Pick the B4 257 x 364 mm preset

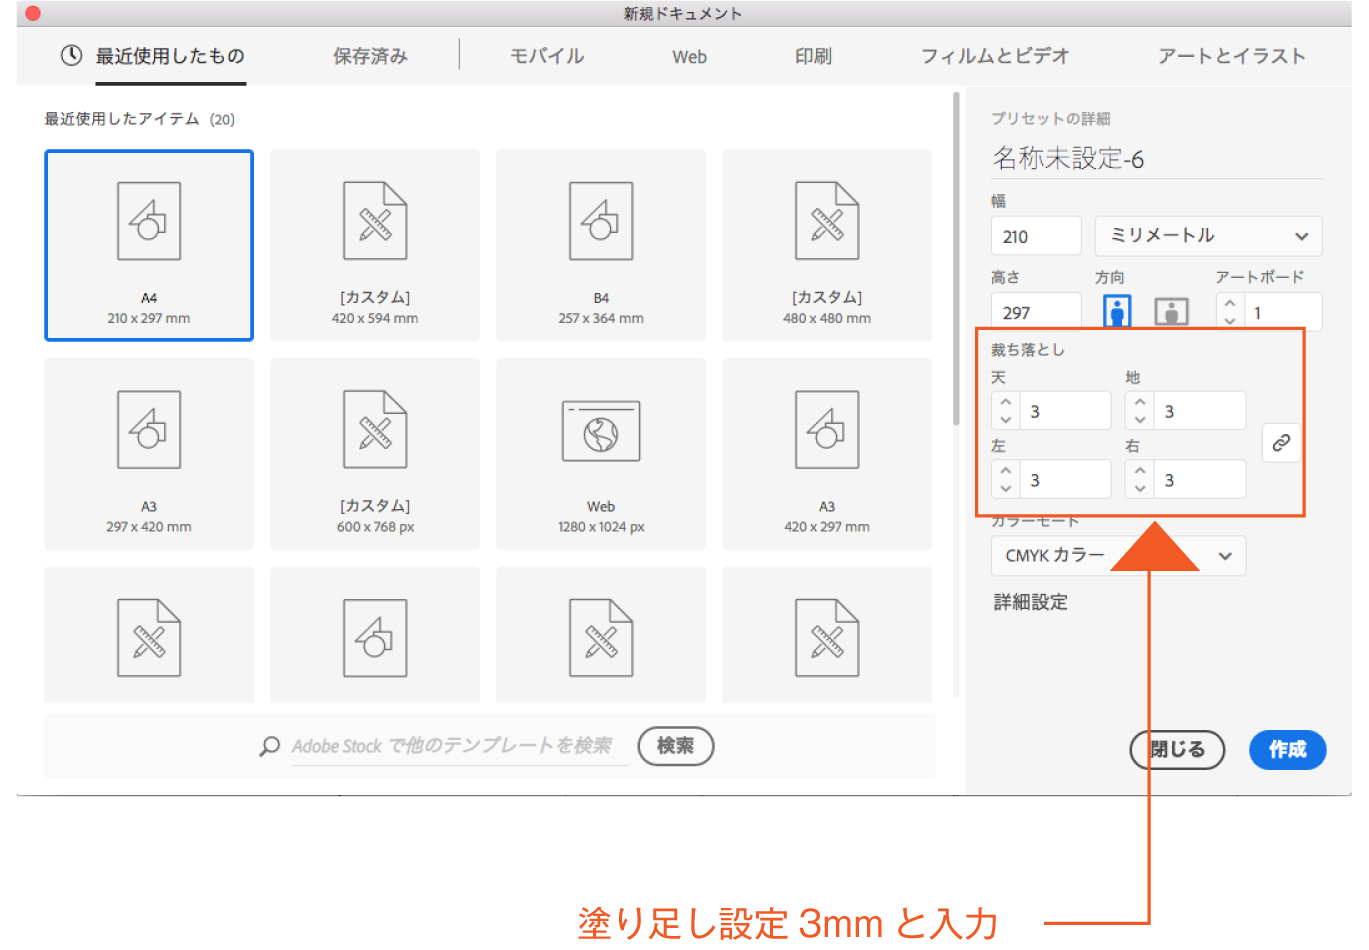pos(601,245)
